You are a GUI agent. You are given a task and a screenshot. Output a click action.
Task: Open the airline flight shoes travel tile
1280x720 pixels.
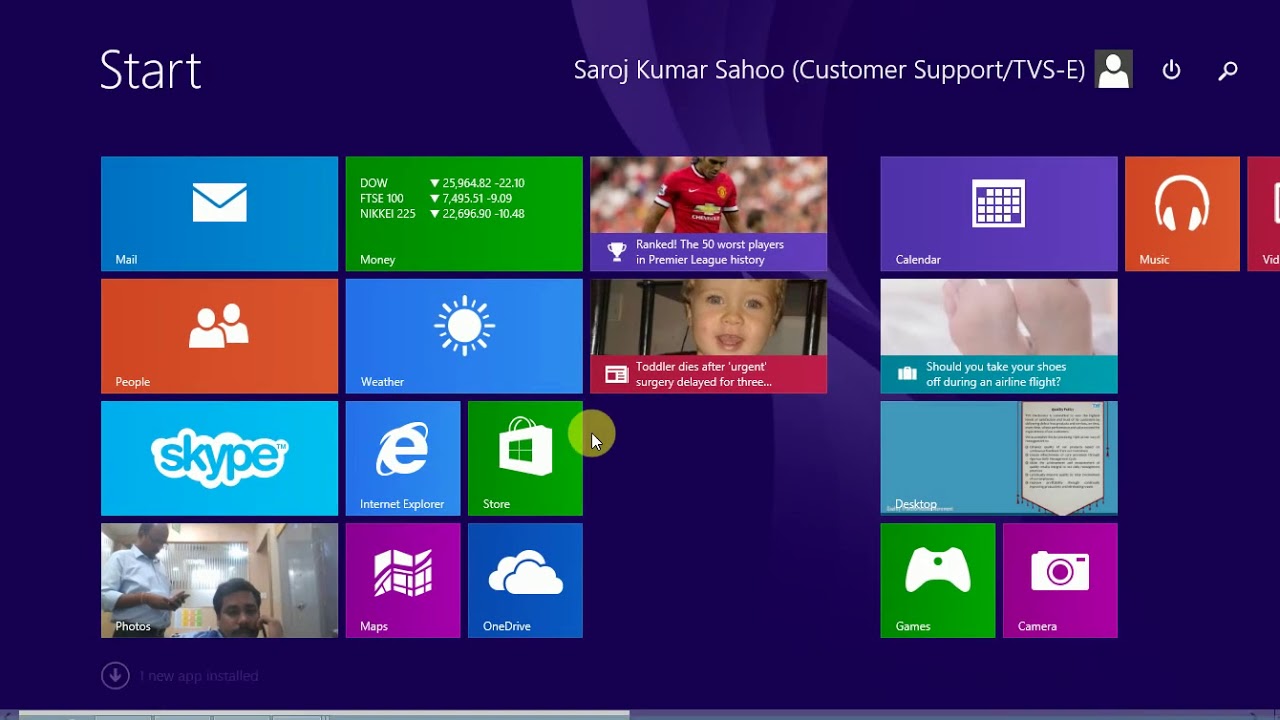(x=999, y=336)
